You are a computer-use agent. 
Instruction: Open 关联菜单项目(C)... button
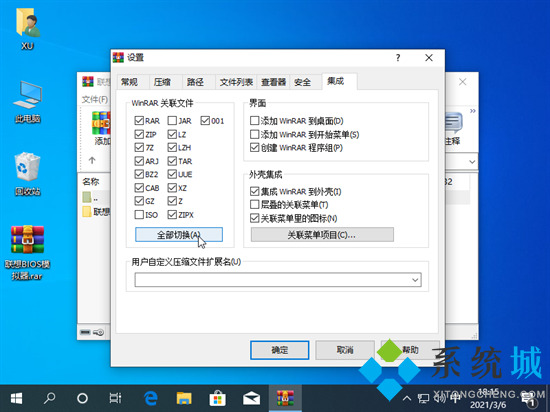322,235
